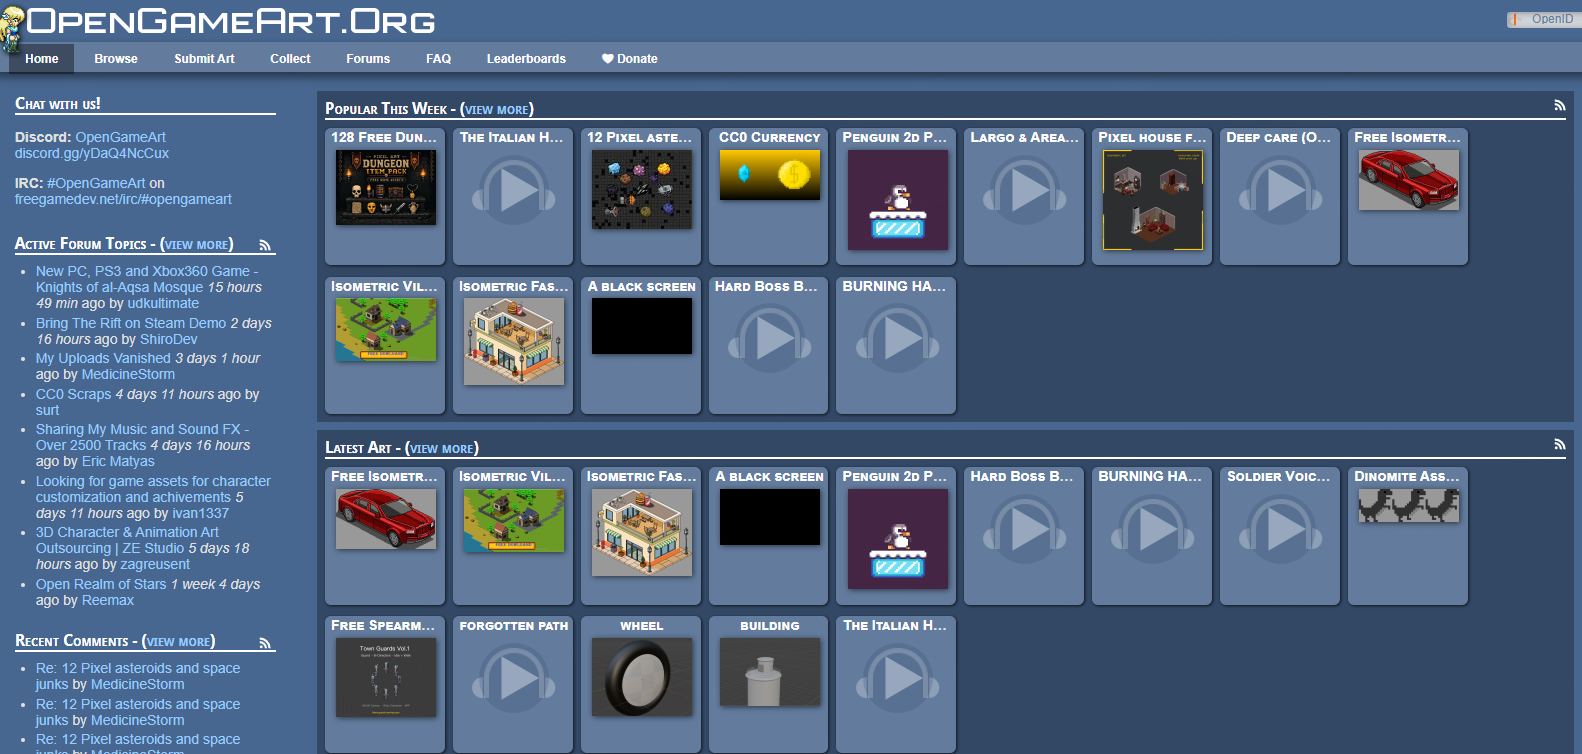Open Isometric Vil... thumbnail in Popular This Week
1582x754 pixels.
386,330
